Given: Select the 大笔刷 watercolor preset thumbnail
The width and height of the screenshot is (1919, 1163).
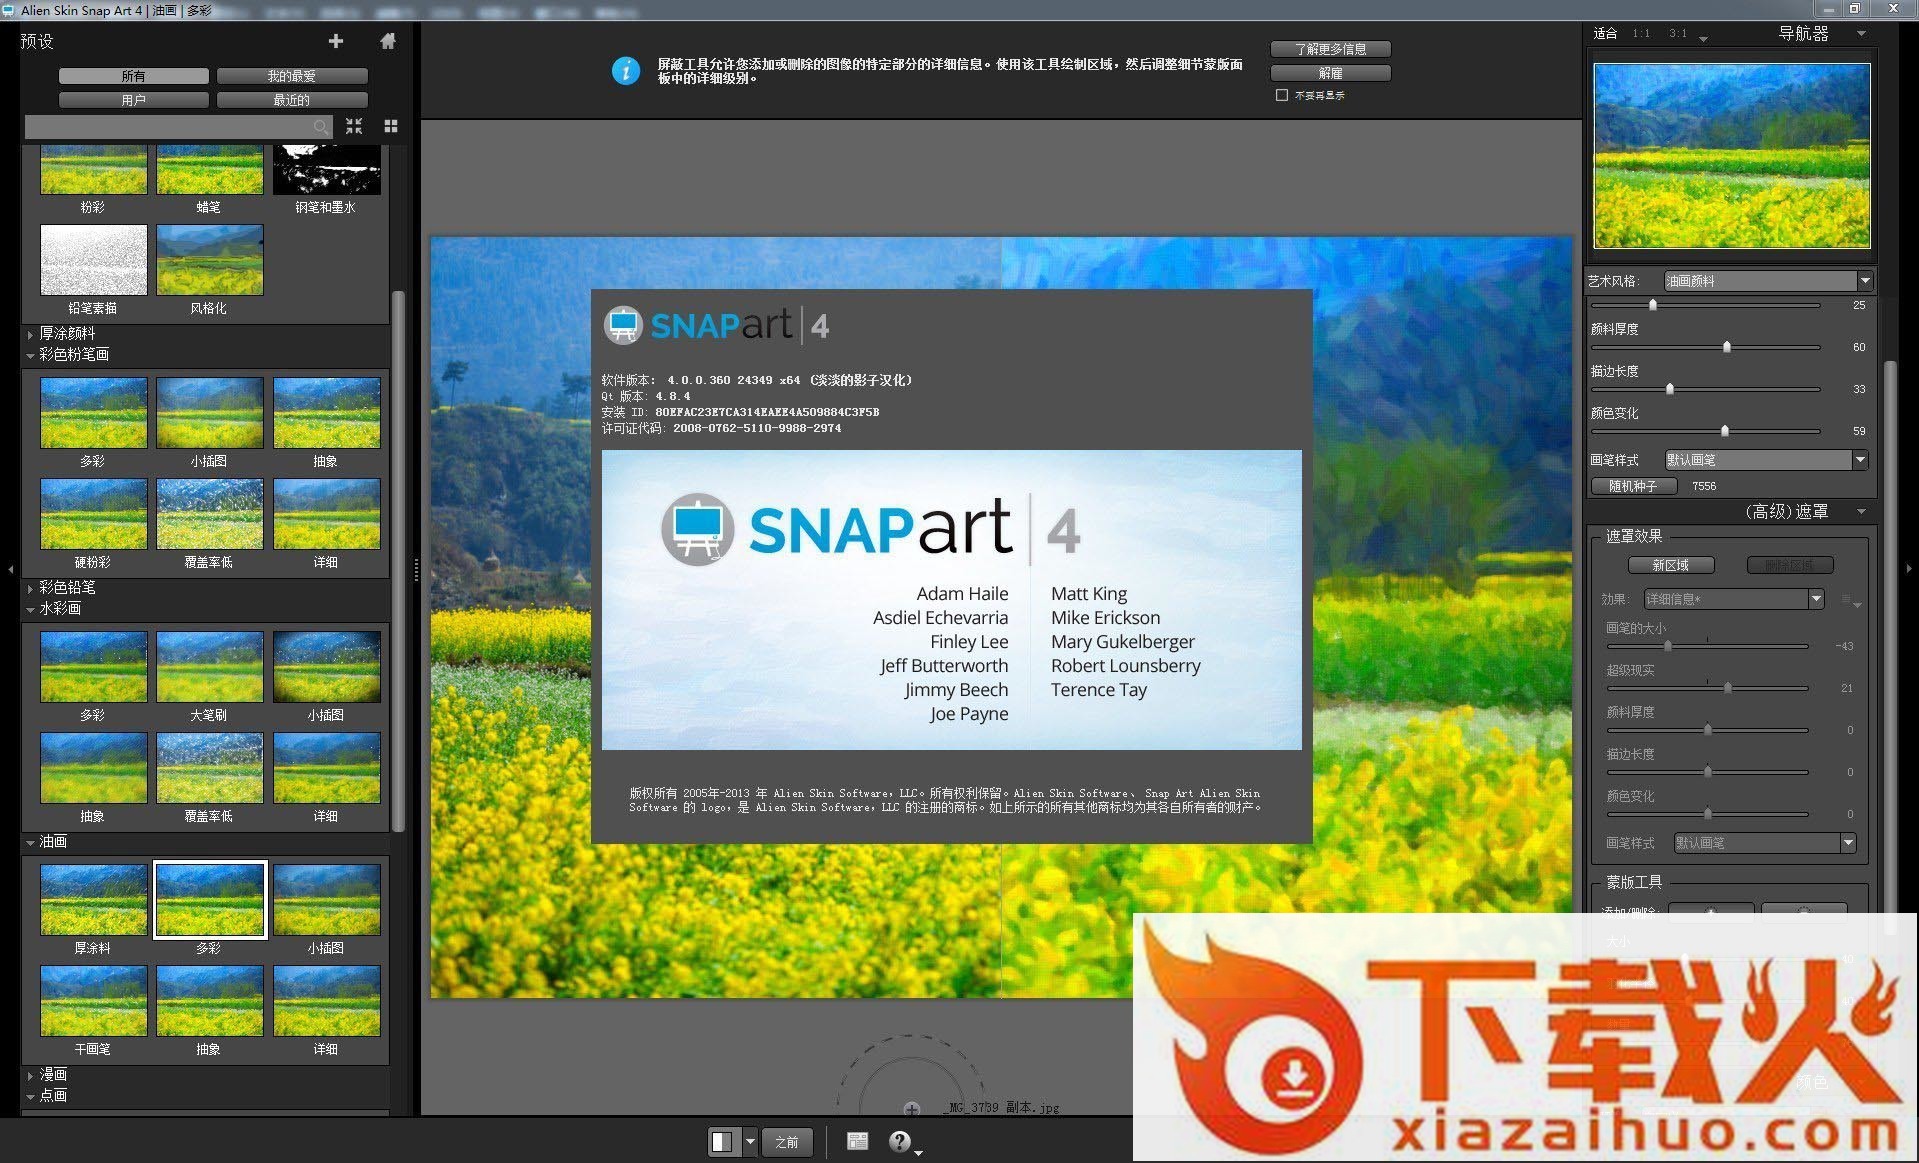Looking at the screenshot, I should coord(209,666).
